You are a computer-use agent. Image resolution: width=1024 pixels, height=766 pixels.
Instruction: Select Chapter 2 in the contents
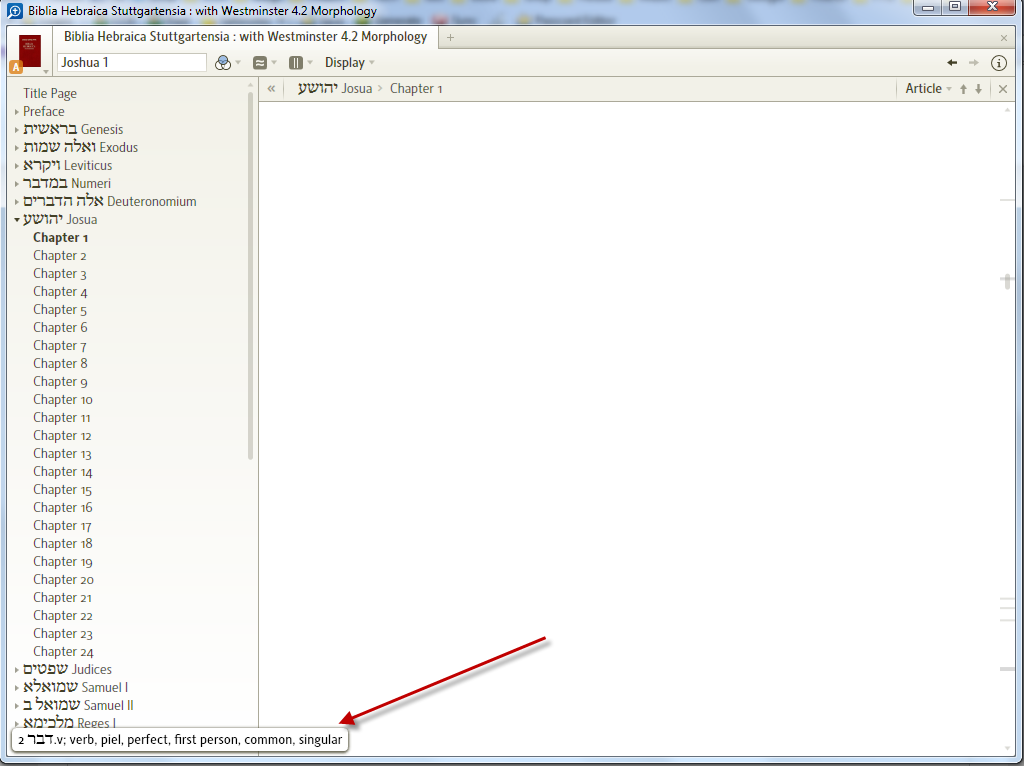coord(60,256)
